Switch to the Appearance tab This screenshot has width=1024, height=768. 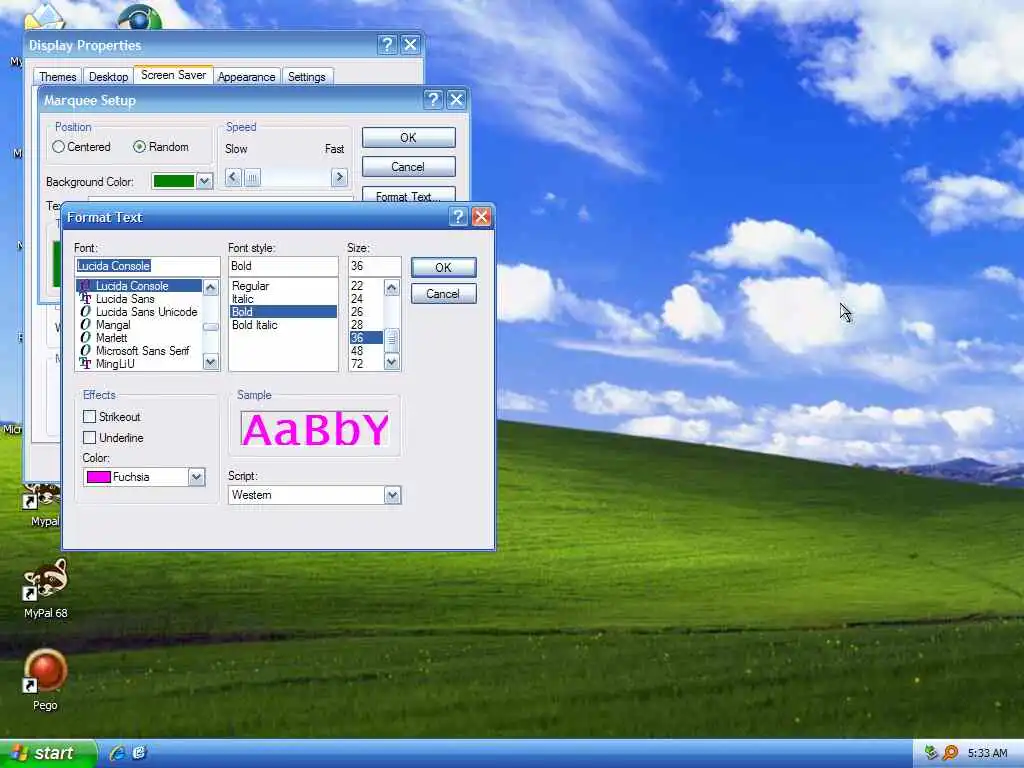(246, 76)
